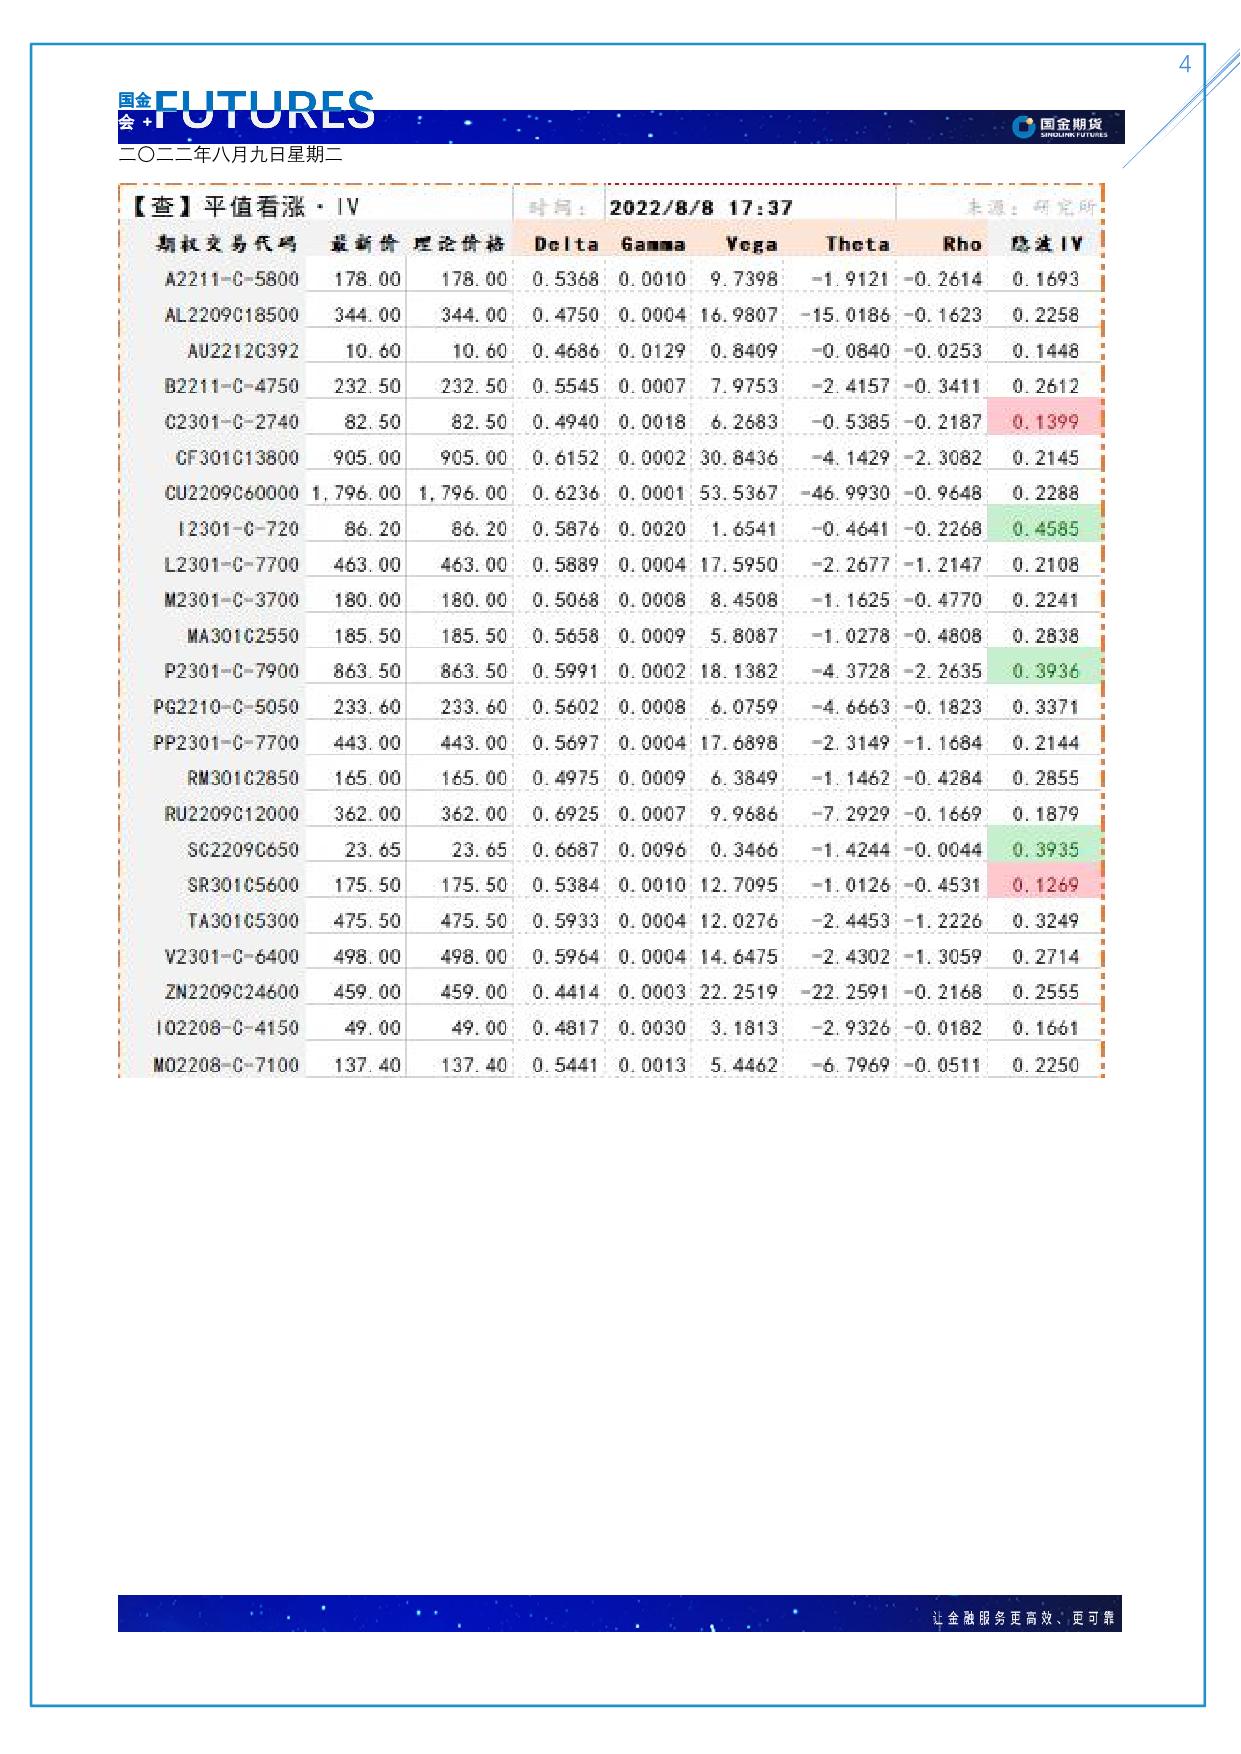Select the table title 平值看涨·IV
The width and height of the screenshot is (1241, 1754).
click(245, 207)
